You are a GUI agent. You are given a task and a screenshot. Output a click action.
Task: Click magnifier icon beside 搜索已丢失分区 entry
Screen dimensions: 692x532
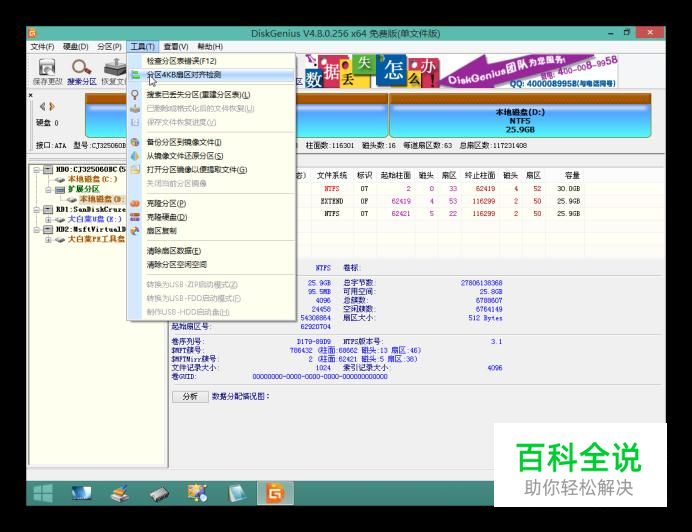pos(135,95)
